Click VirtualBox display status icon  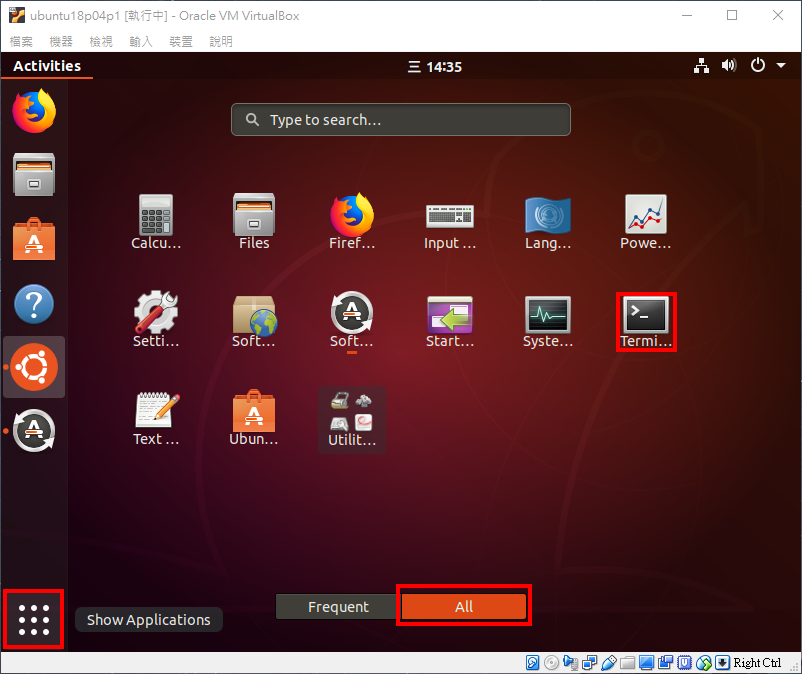tap(647, 663)
